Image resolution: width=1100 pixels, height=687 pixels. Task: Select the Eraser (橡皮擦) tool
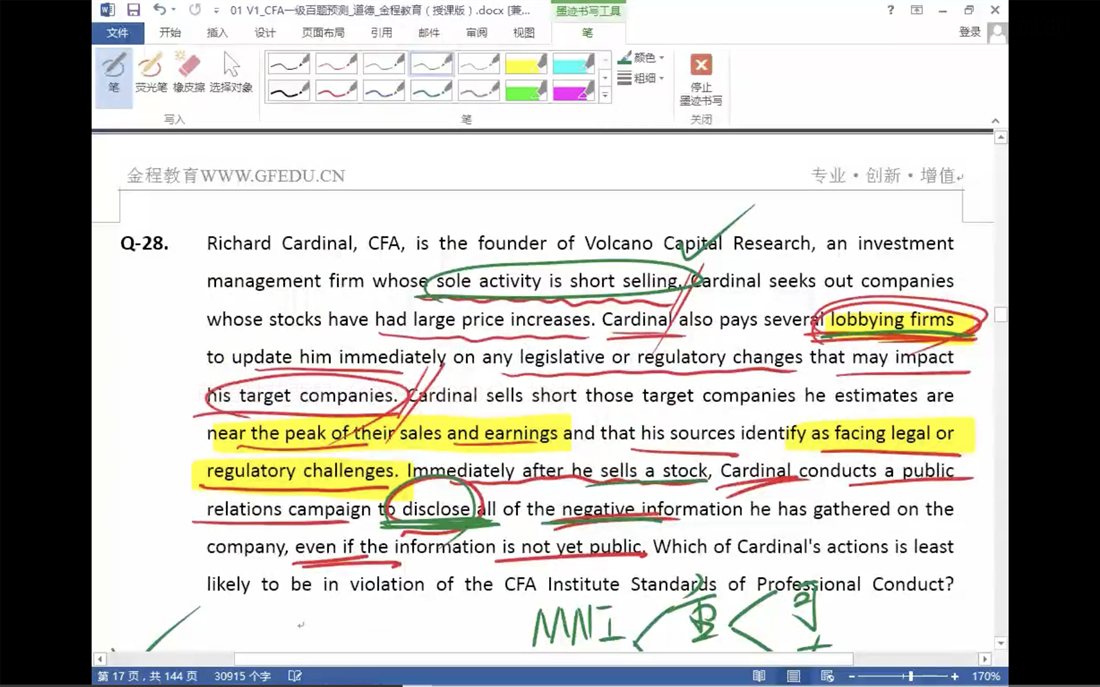pyautogui.click(x=189, y=72)
